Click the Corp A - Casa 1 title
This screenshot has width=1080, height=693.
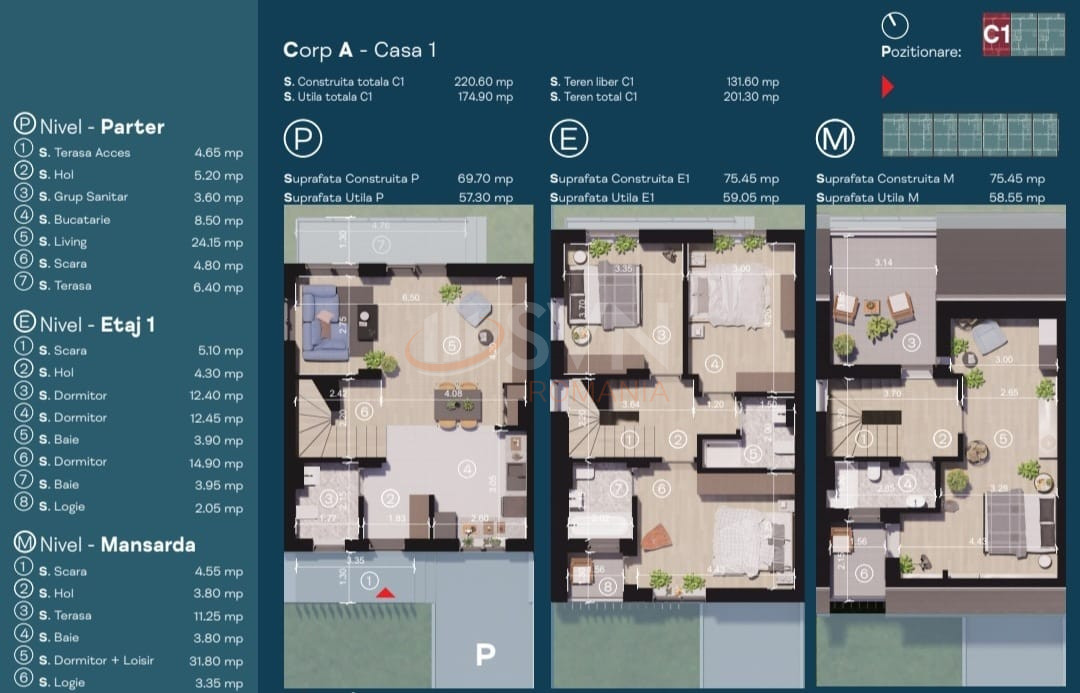[360, 50]
